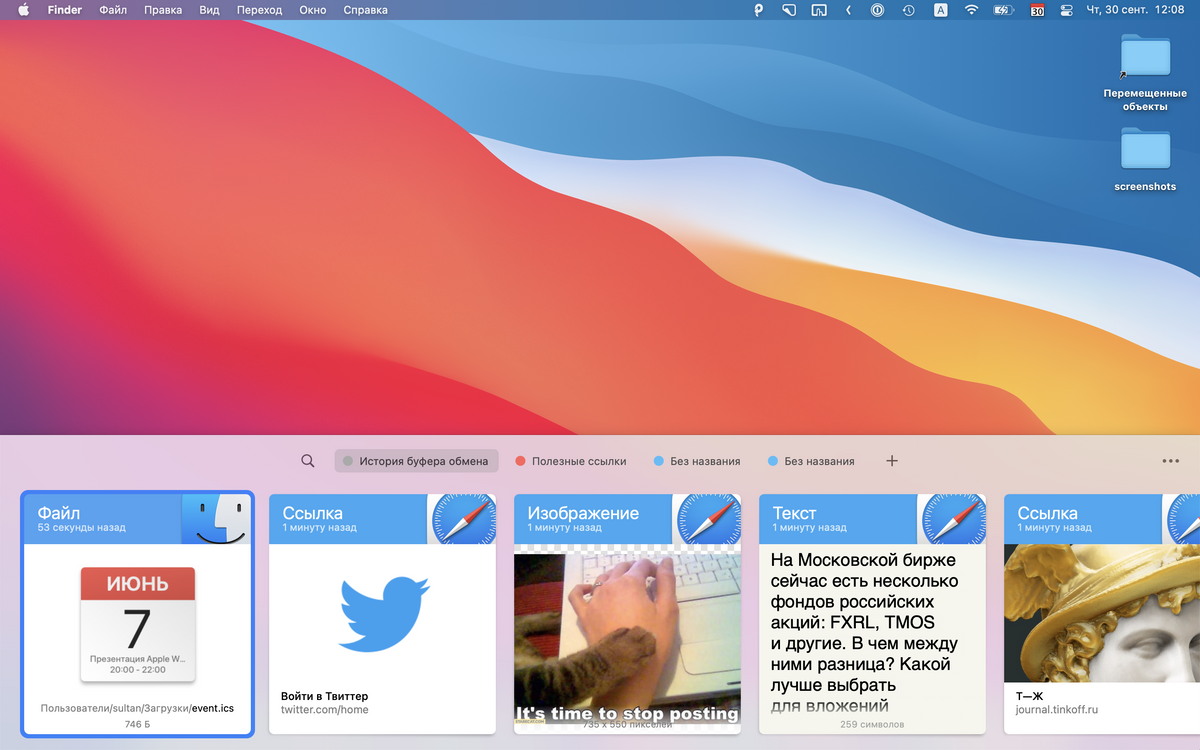1200x750 pixels.
Task: Open the three-dot more options menu
Action: click(1170, 461)
